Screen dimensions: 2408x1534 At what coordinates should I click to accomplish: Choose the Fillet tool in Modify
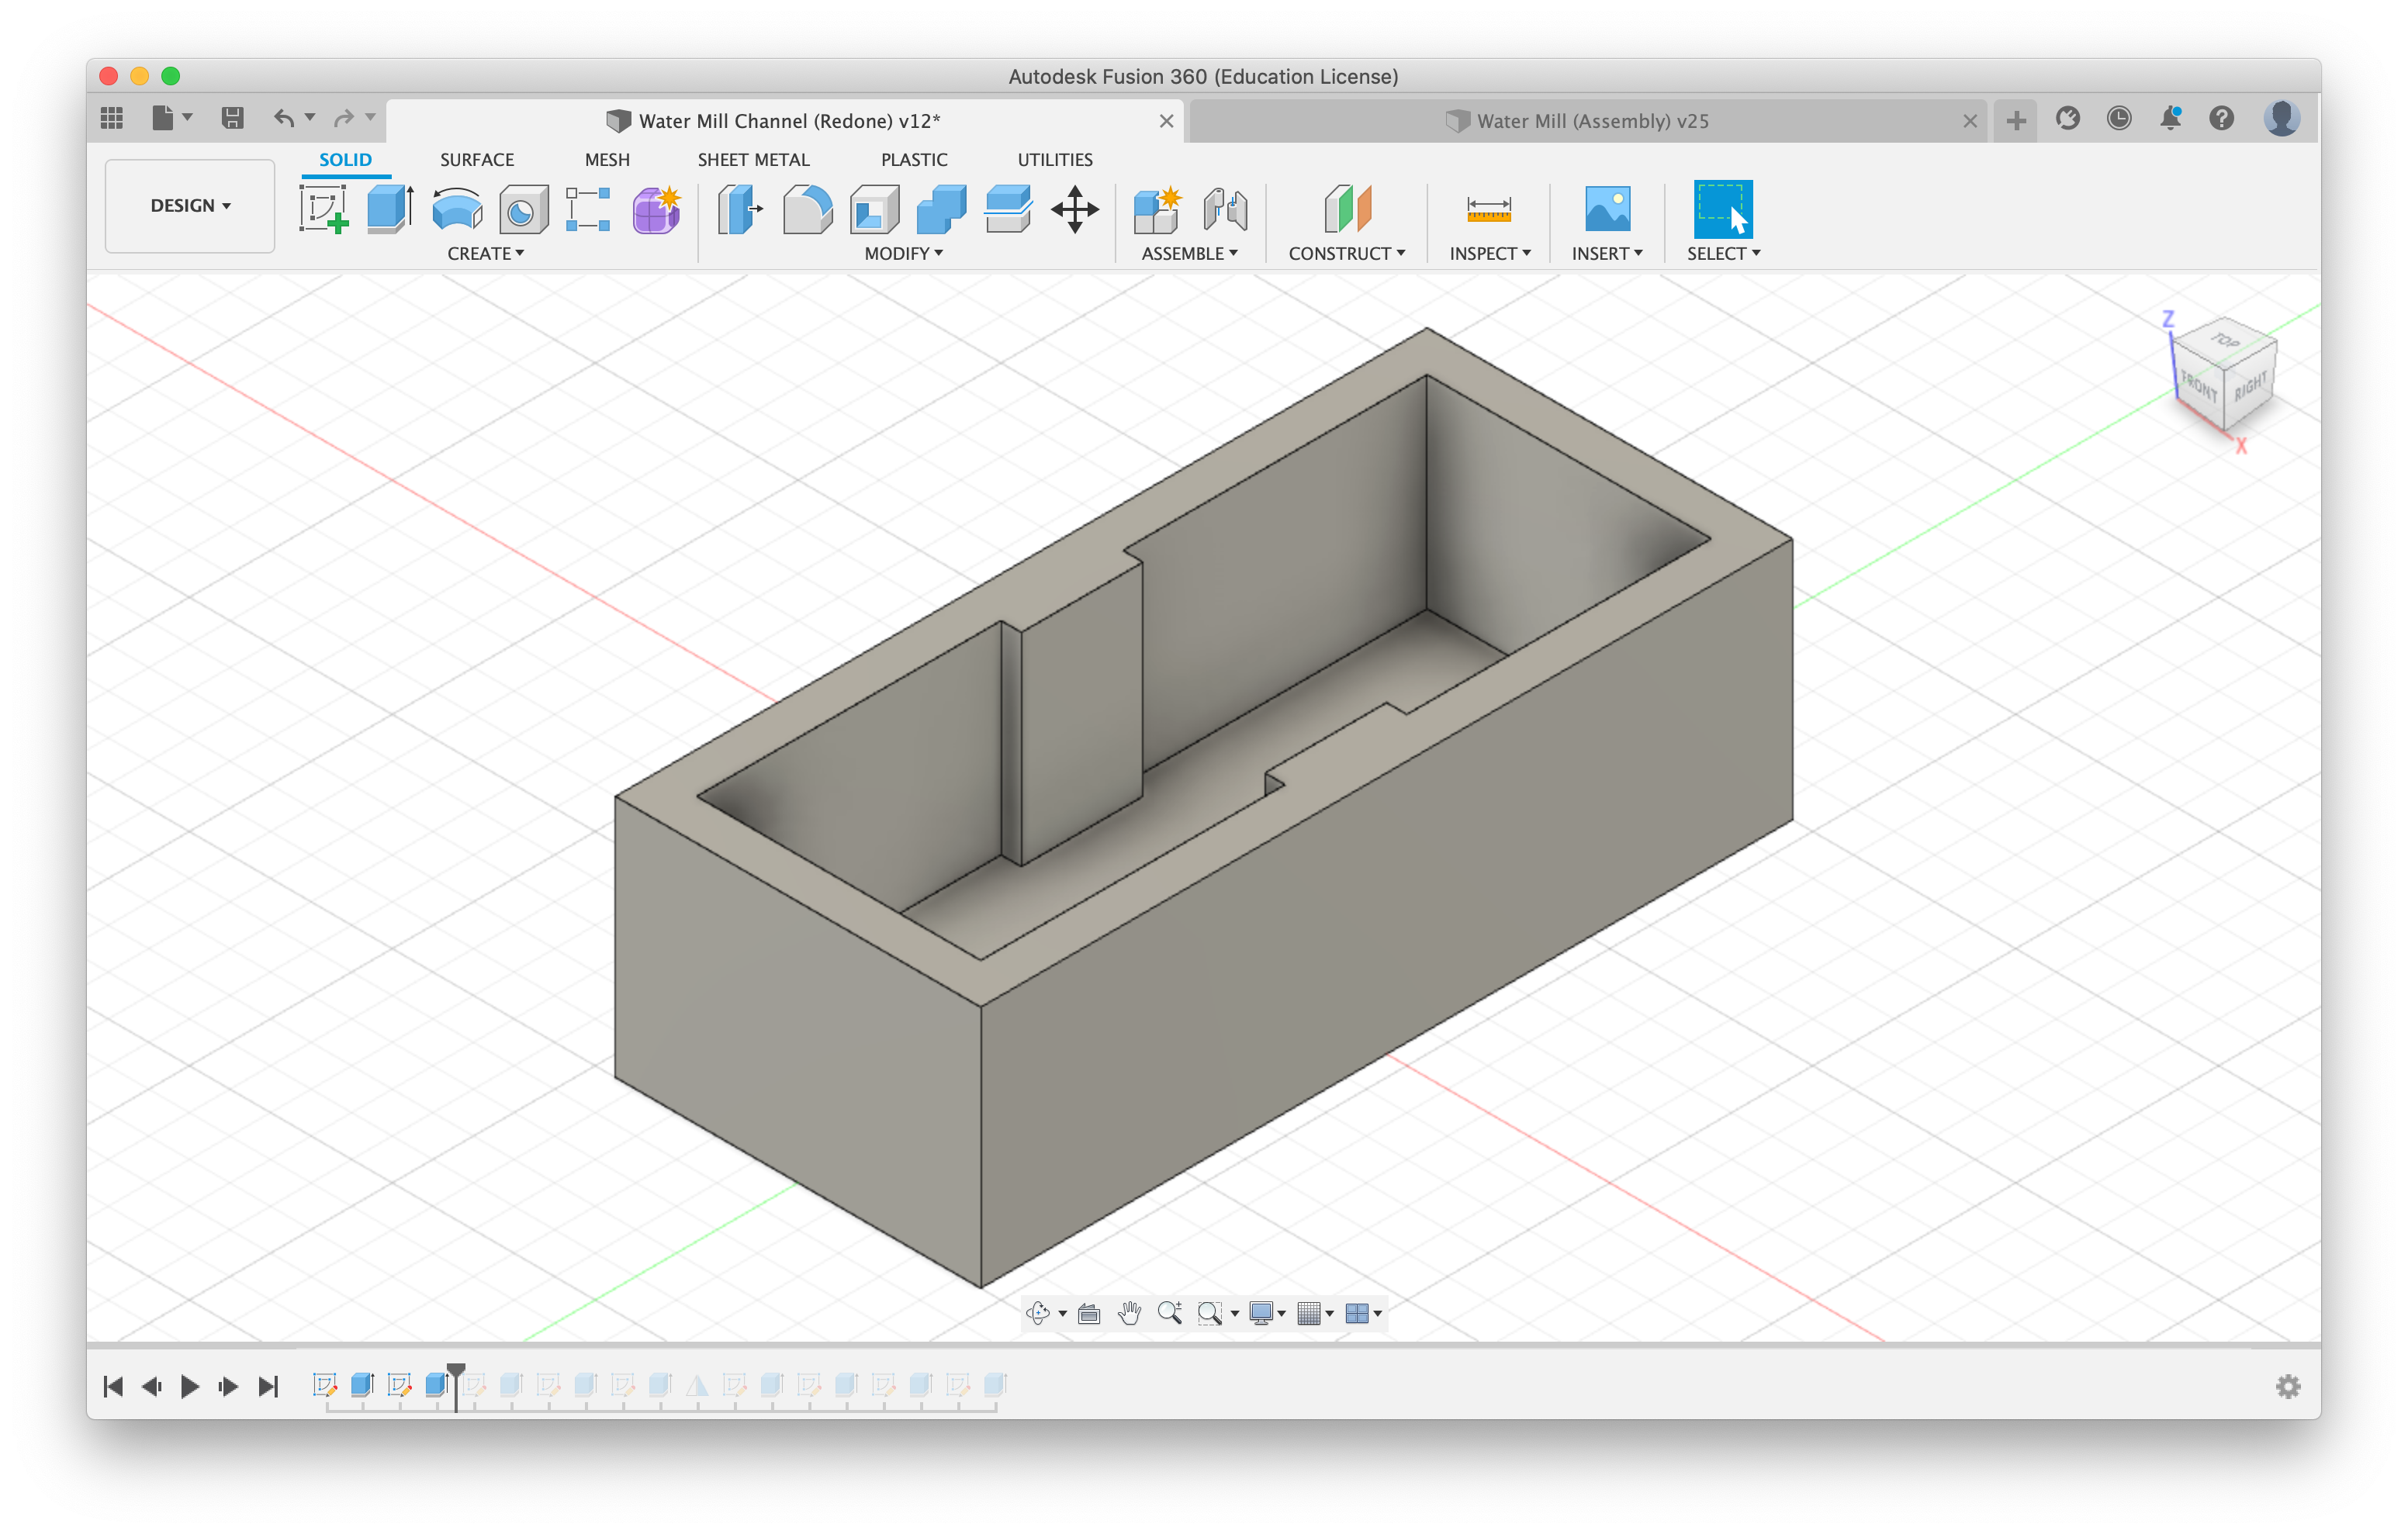pyautogui.click(x=807, y=209)
